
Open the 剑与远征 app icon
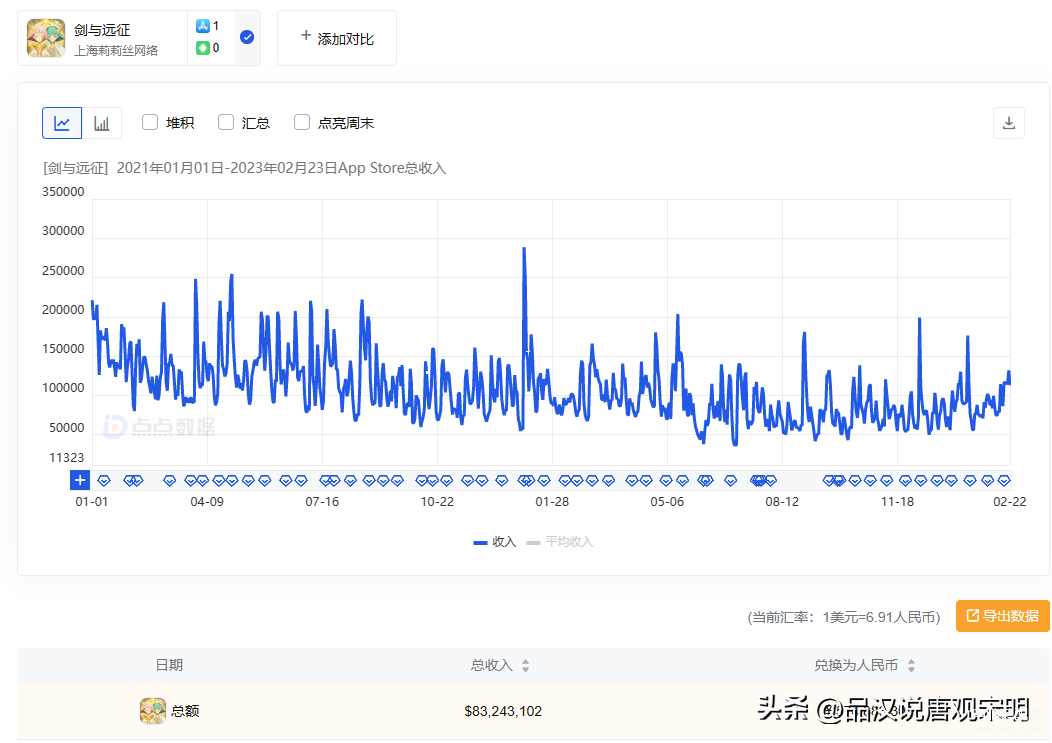point(46,38)
